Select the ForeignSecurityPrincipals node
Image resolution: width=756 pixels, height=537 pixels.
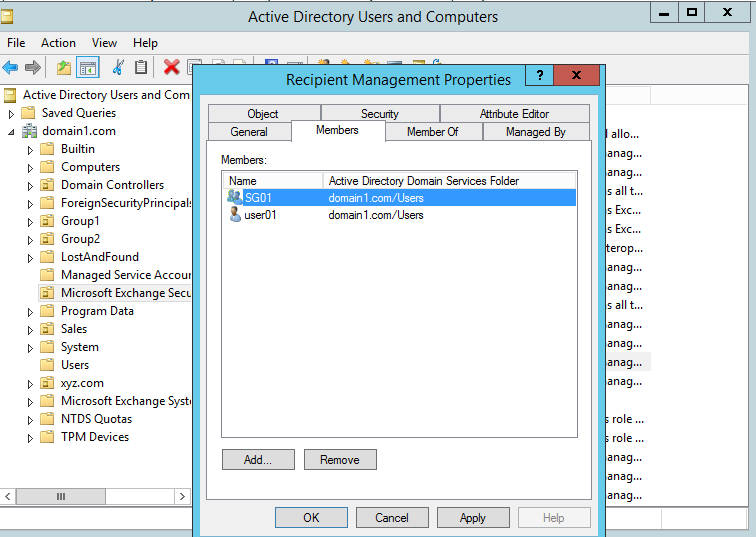[125, 203]
